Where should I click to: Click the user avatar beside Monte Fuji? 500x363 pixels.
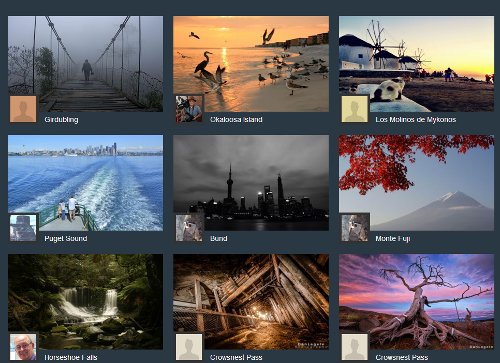(355, 228)
